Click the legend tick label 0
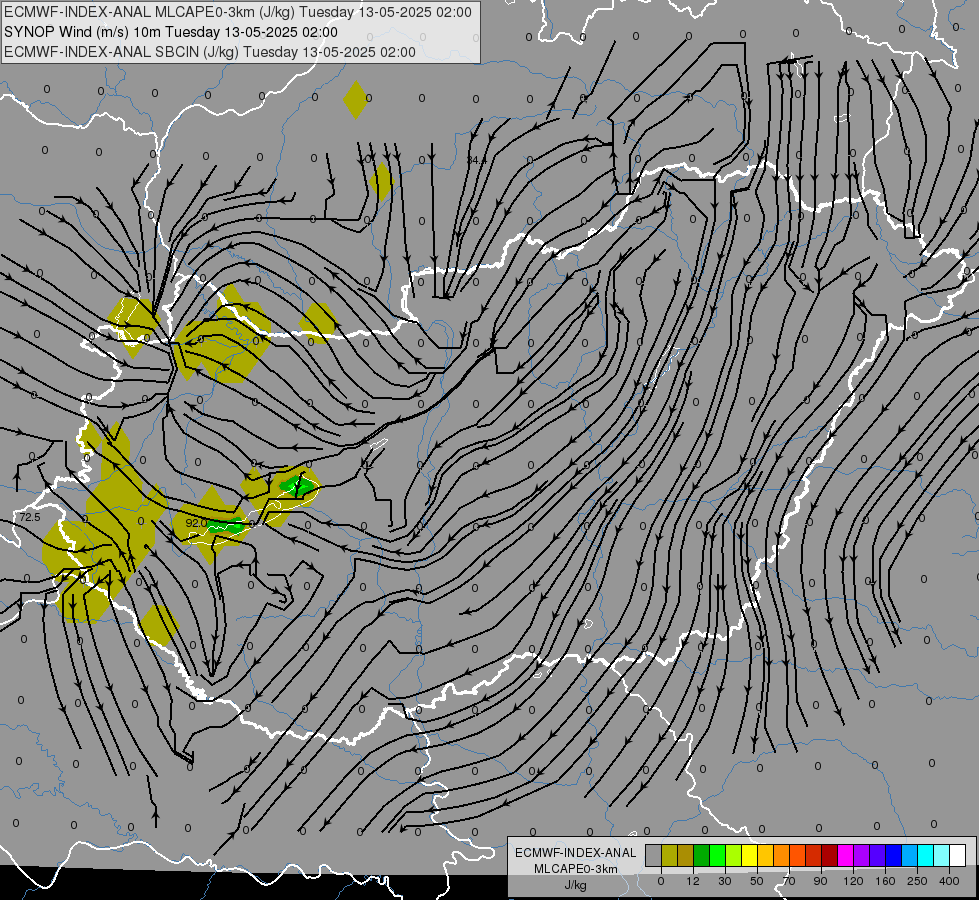979x900 pixels. click(661, 881)
